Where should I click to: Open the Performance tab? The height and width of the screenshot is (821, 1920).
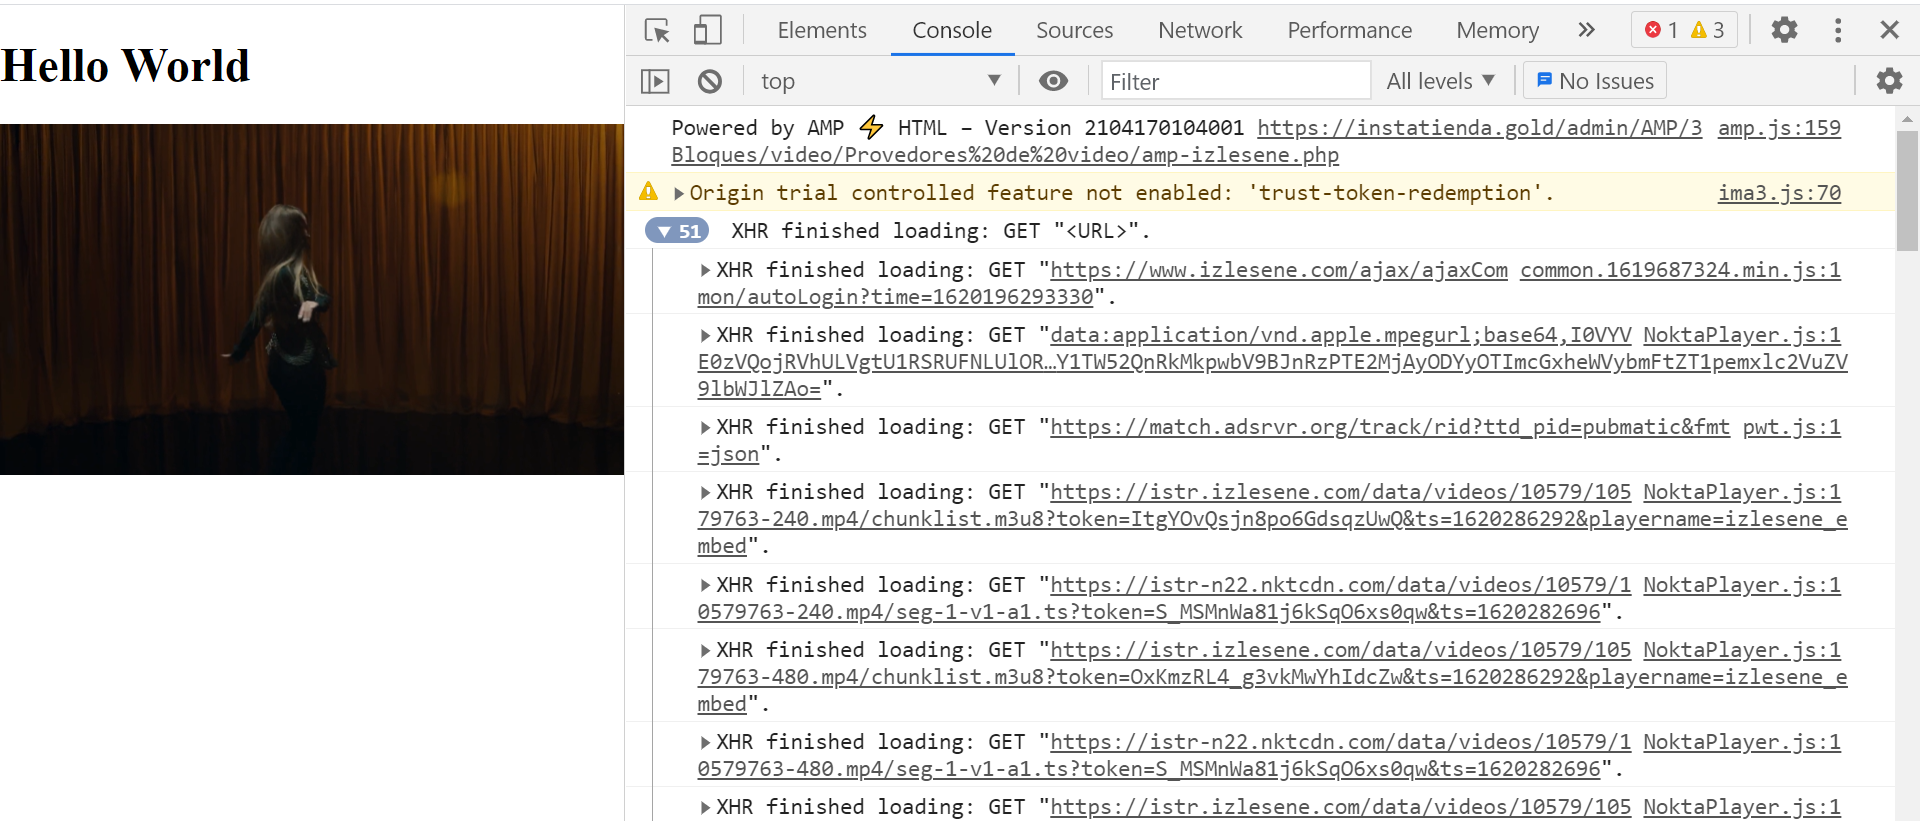click(x=1349, y=30)
